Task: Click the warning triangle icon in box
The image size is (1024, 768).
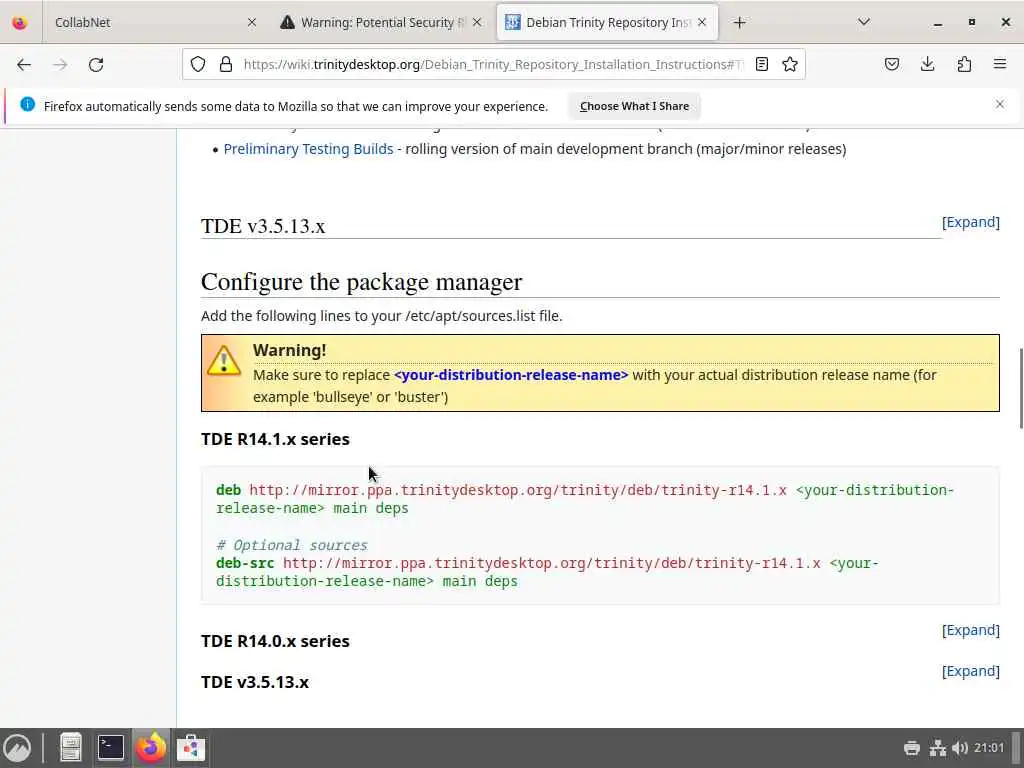Action: 224,360
